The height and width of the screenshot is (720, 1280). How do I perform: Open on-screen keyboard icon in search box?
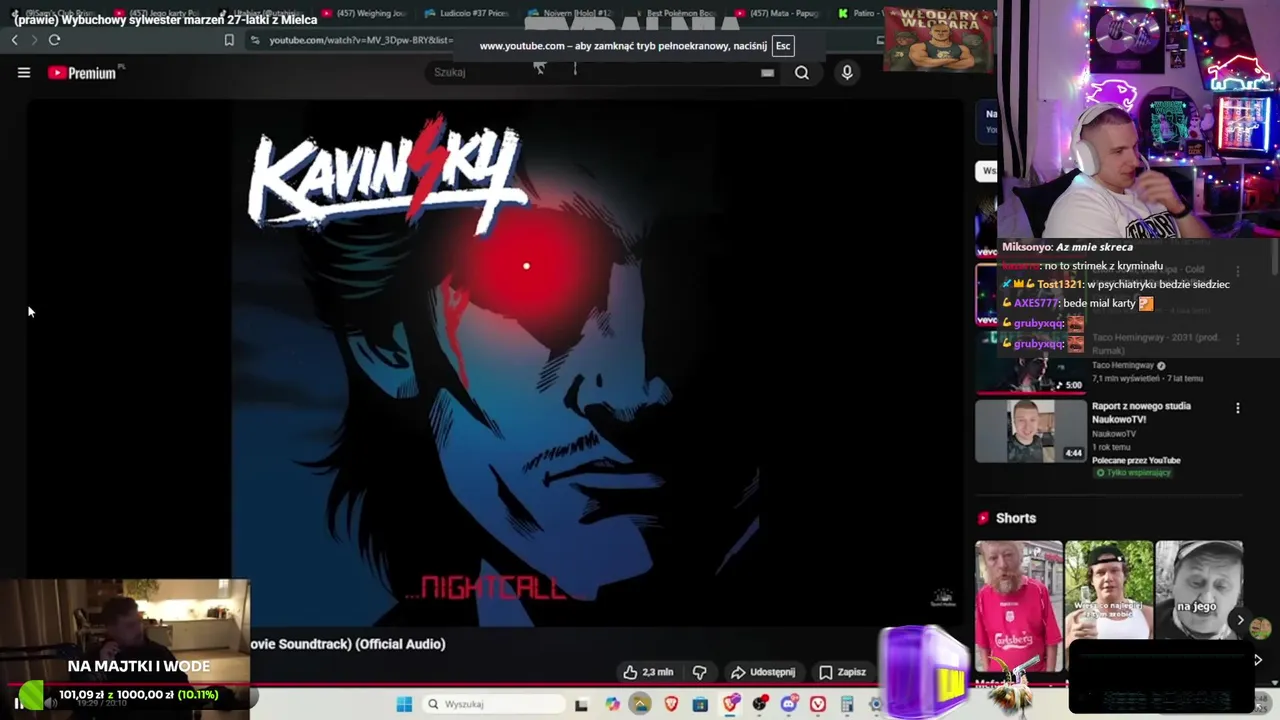767,73
